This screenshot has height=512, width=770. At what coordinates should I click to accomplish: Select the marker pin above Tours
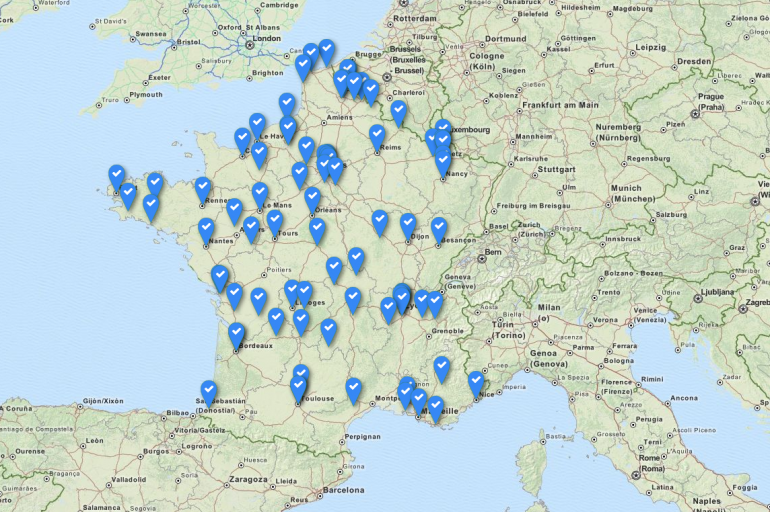(275, 221)
